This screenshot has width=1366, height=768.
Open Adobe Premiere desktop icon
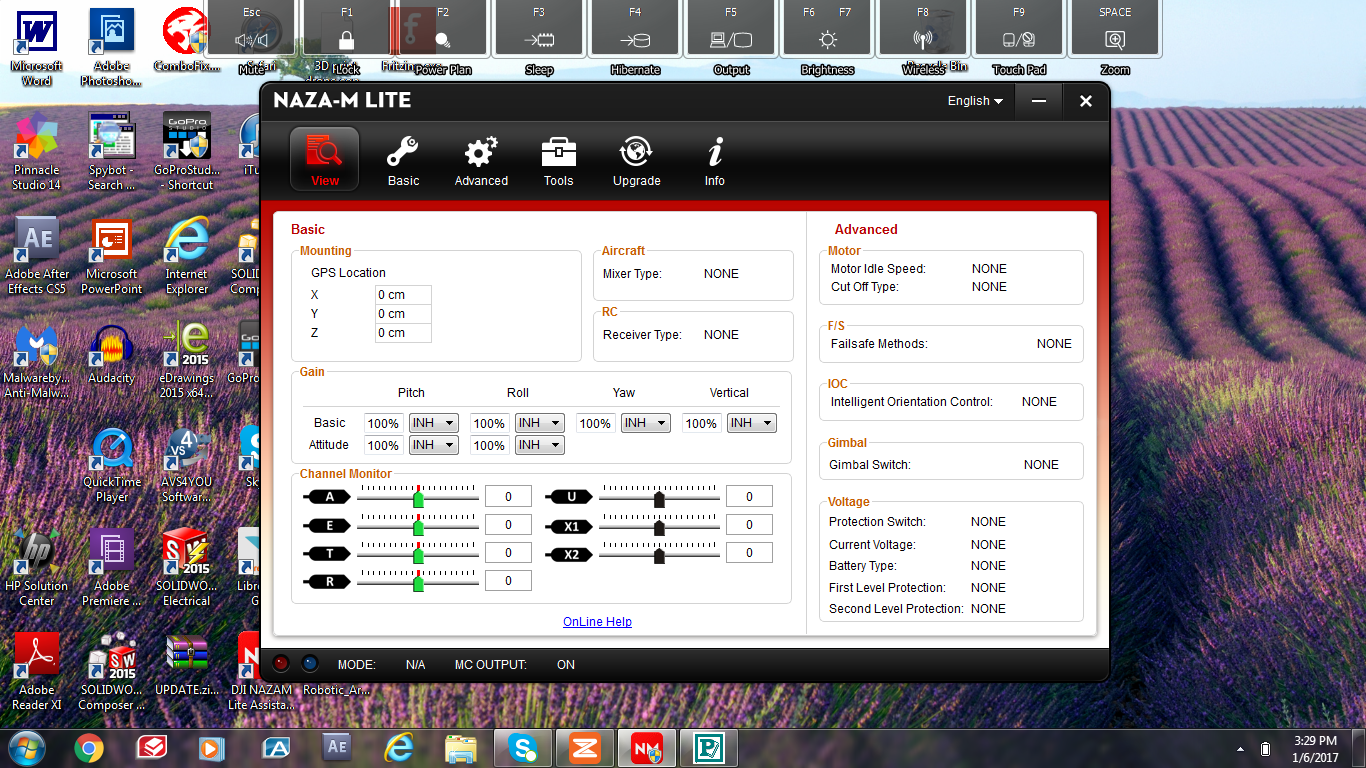click(x=112, y=568)
